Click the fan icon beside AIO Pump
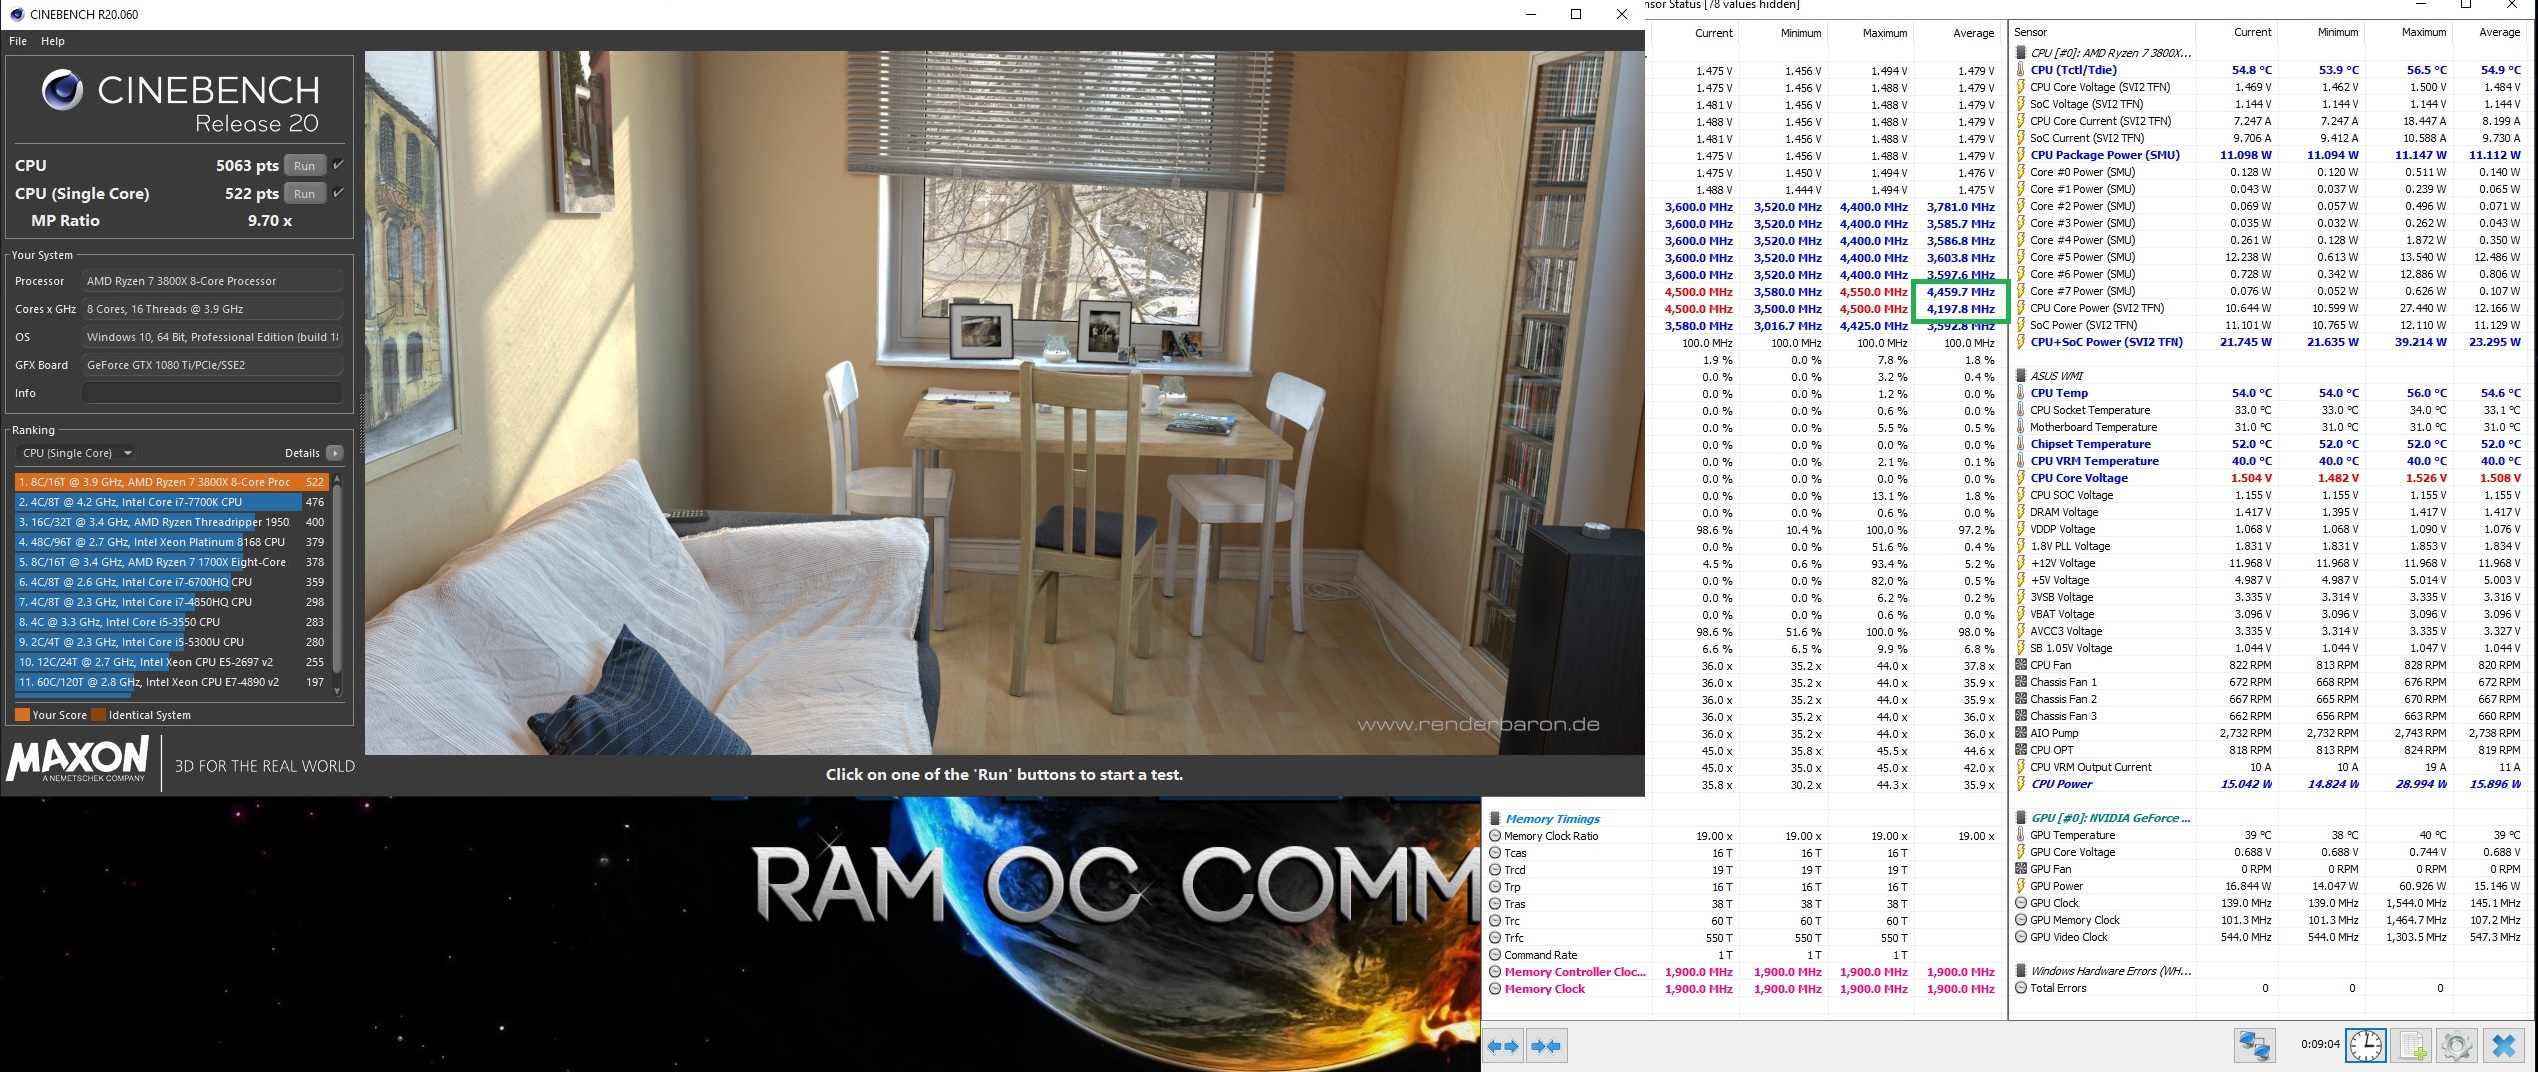 click(x=2020, y=733)
